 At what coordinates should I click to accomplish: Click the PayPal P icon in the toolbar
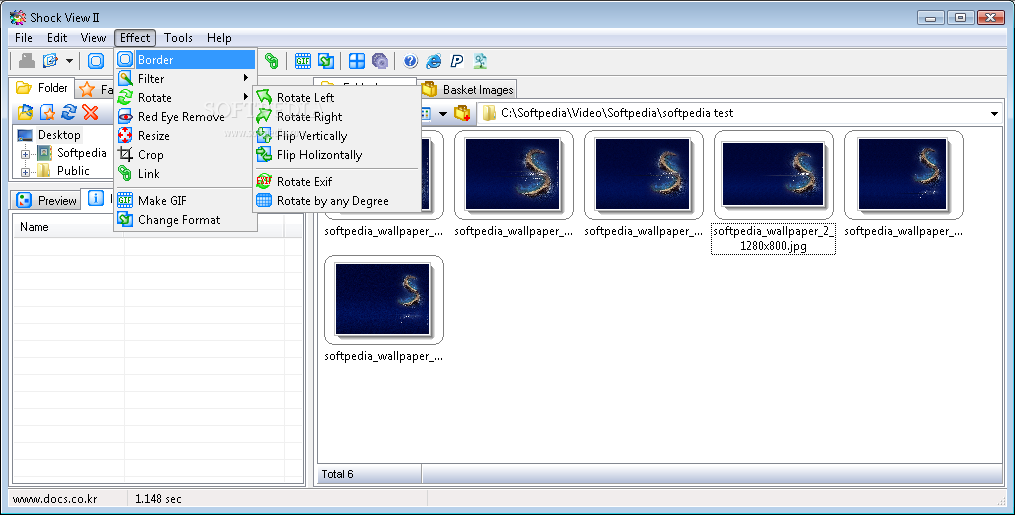point(456,61)
